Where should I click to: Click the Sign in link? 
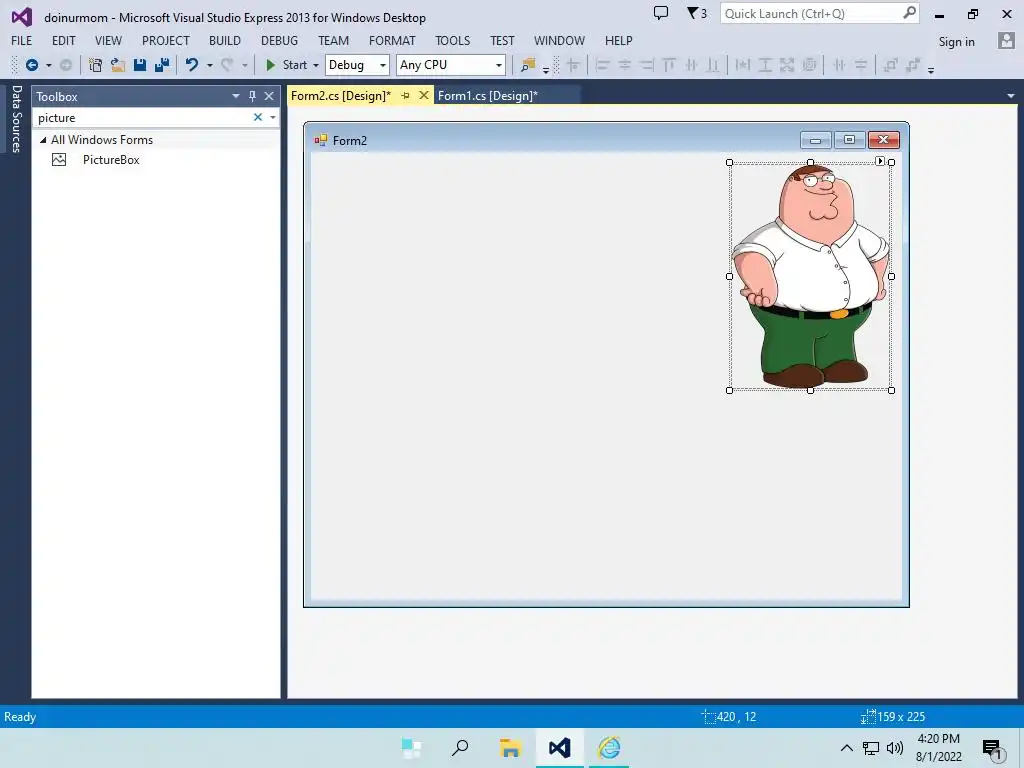(x=956, y=42)
